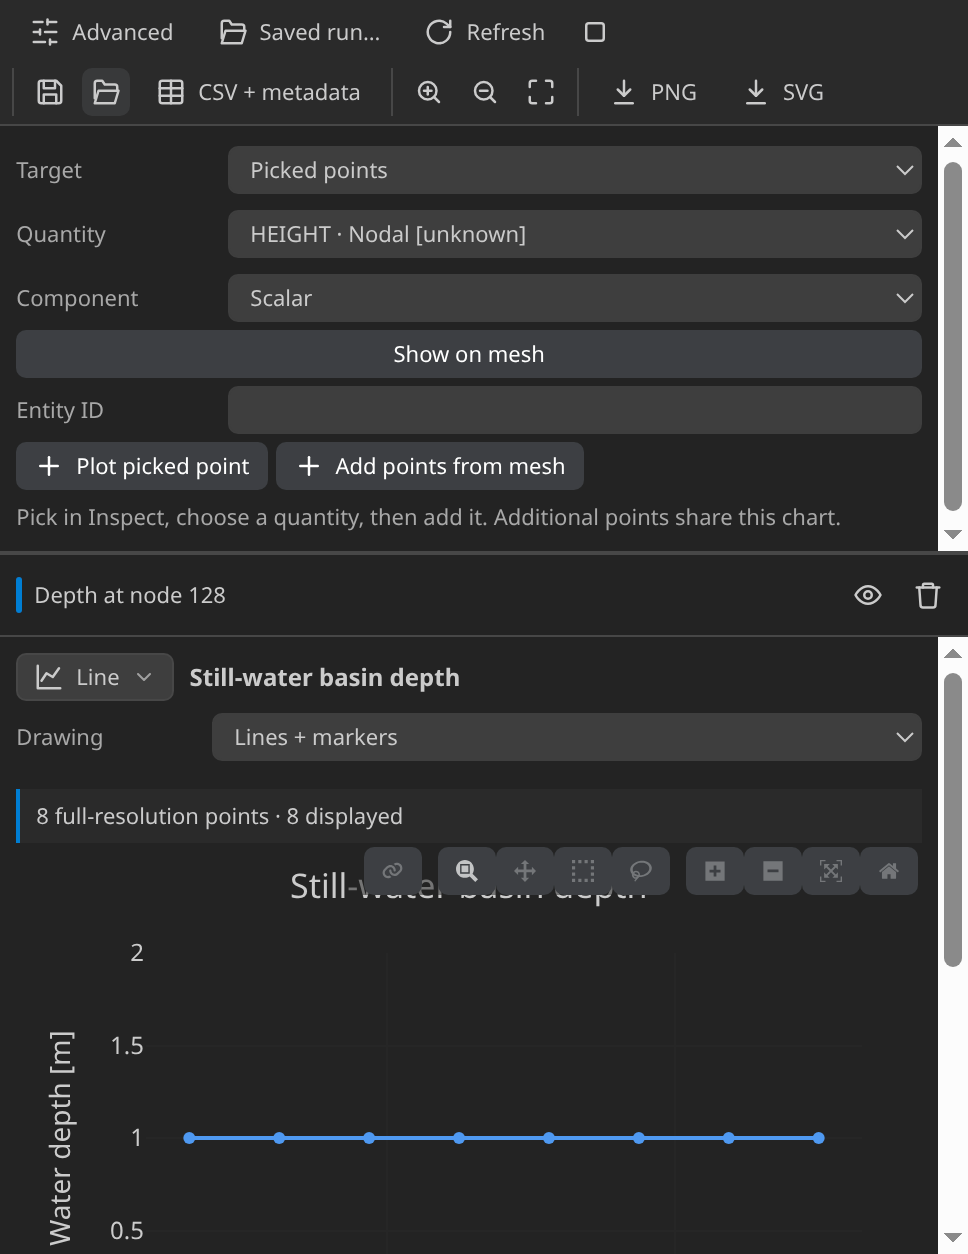Image resolution: width=968 pixels, height=1254 pixels.
Task: Select the chart zoom tool
Action: coord(467,870)
